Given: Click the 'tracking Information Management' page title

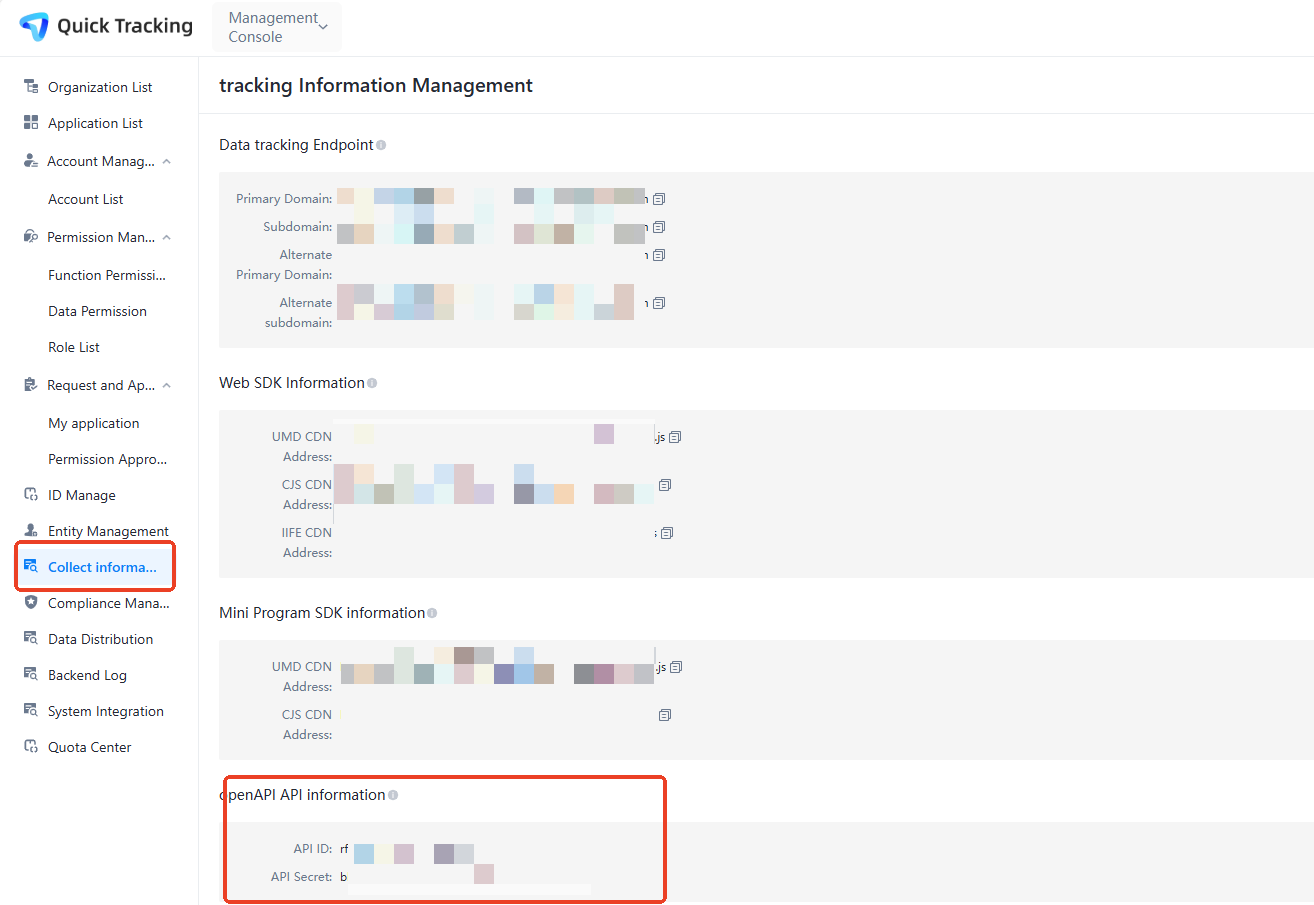Looking at the screenshot, I should click(x=376, y=86).
